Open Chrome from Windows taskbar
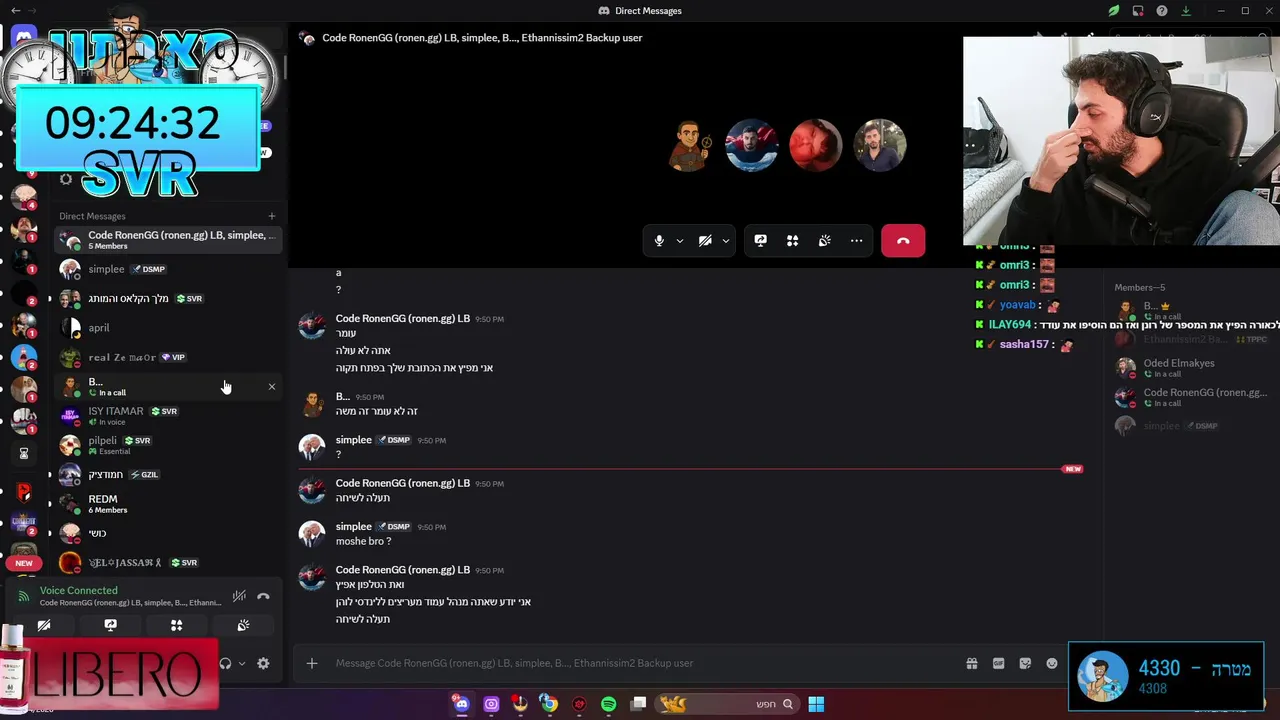Viewport: 1280px width, 720px height. tap(549, 704)
